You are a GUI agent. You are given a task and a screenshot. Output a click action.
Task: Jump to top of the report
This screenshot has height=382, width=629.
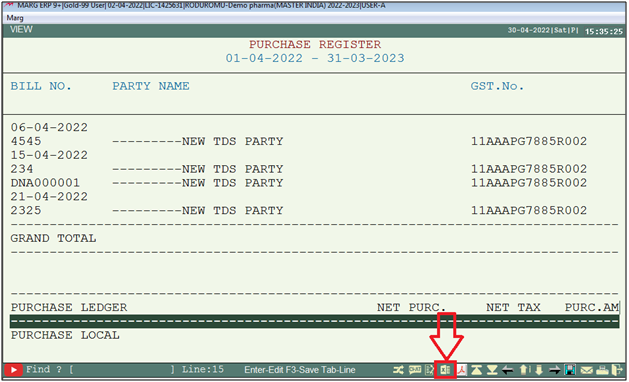coord(477,370)
